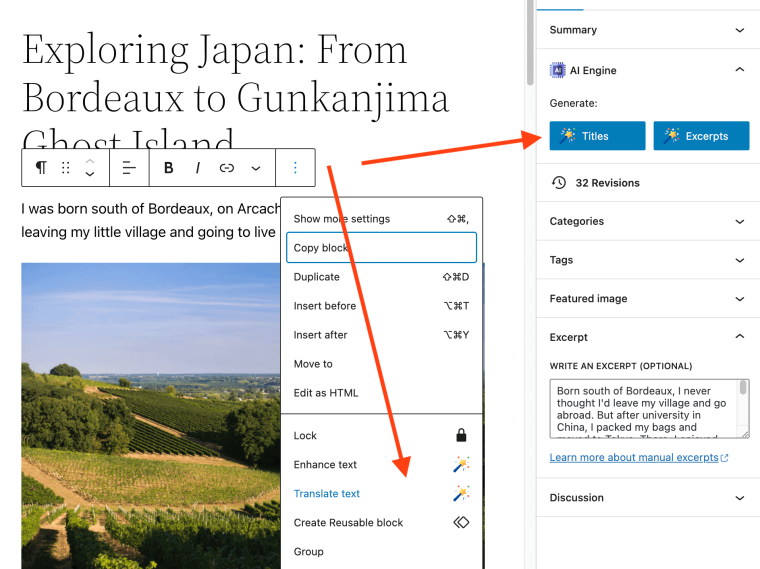Select Edit as HTML option
The width and height of the screenshot is (760, 569).
(x=381, y=393)
